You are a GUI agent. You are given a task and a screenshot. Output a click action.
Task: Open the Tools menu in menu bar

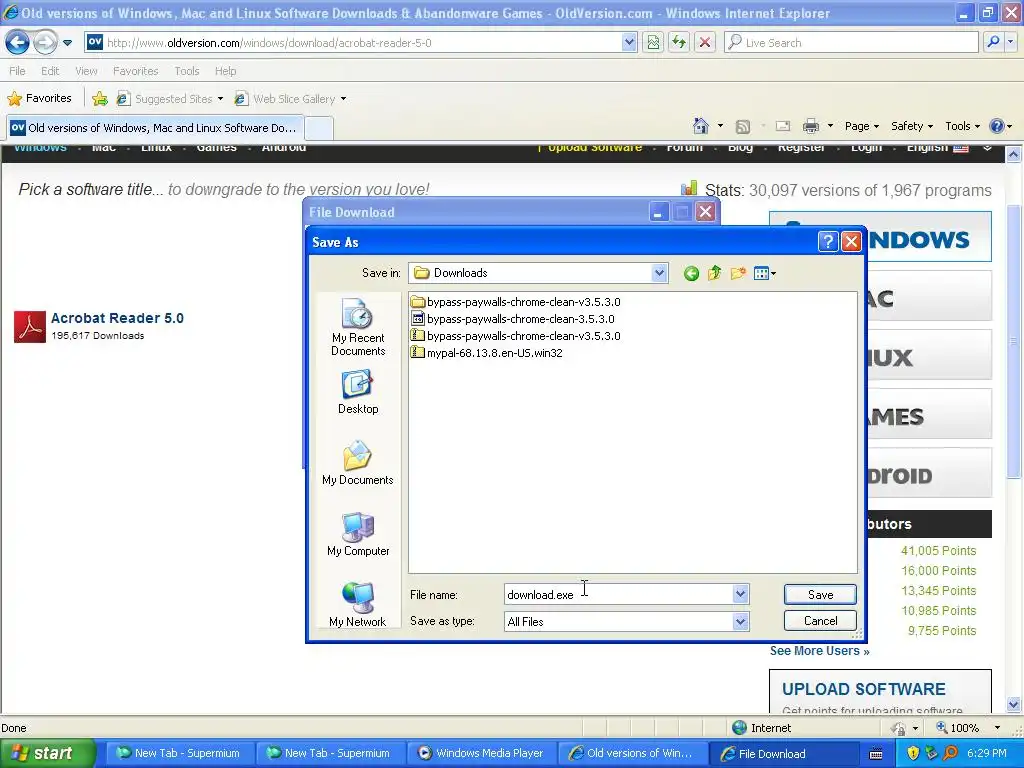(187, 71)
